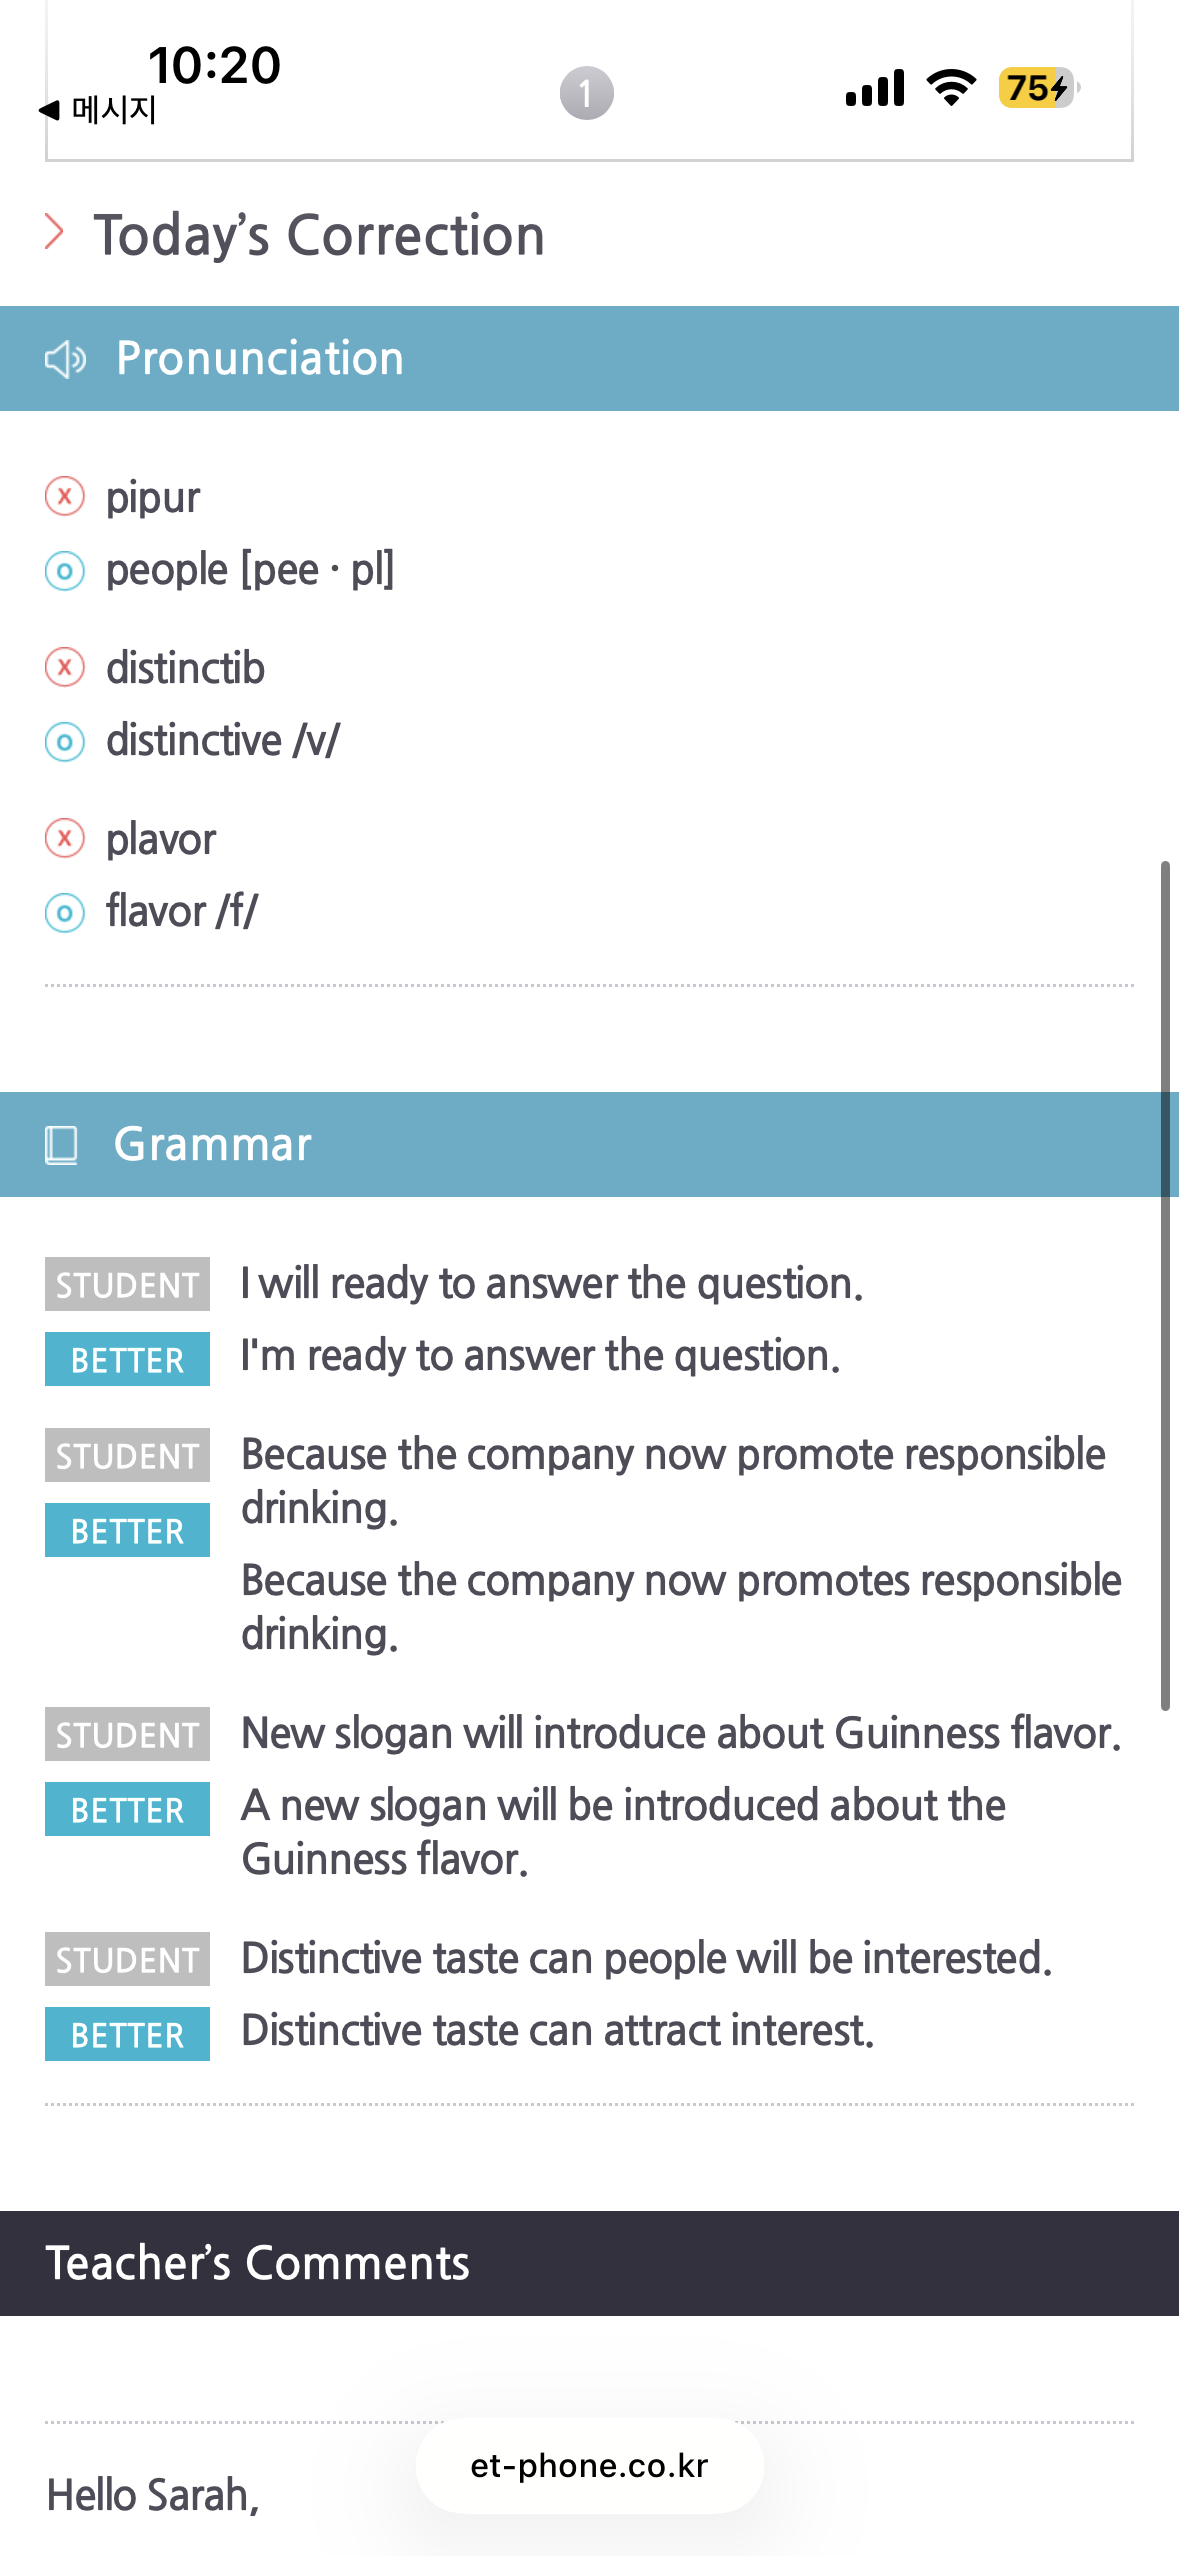Tap the et-phone.co.kr address pill
This screenshot has height=2556, width=1179.
[x=589, y=2466]
